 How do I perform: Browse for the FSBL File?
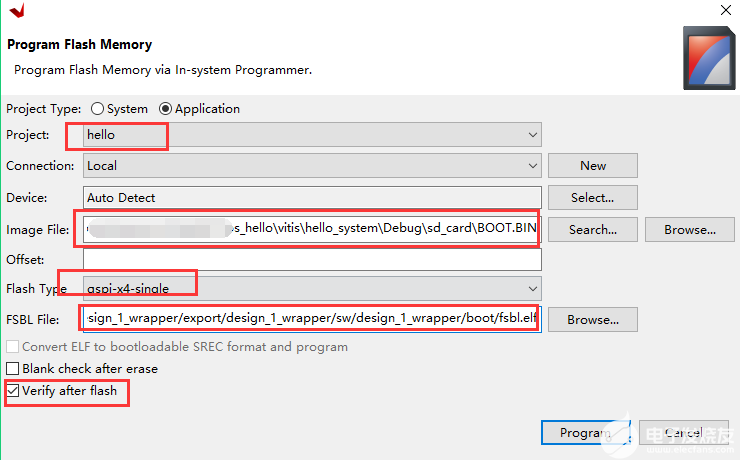(x=593, y=320)
